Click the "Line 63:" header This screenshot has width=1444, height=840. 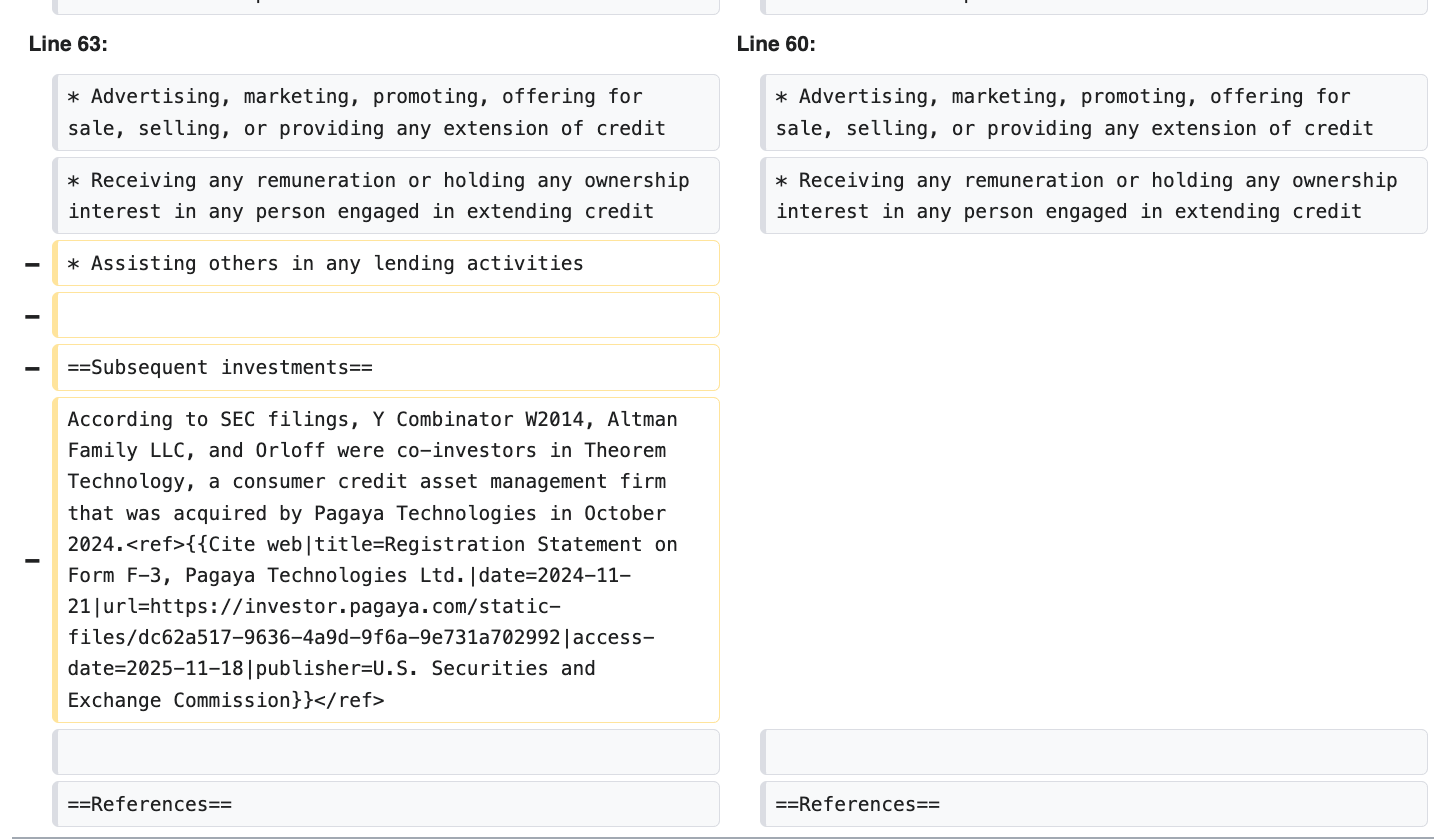pos(68,44)
